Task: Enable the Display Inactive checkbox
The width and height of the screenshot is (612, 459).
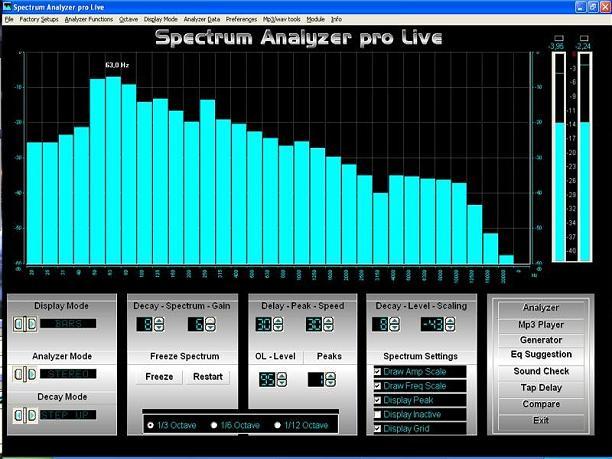Action: tap(377, 414)
